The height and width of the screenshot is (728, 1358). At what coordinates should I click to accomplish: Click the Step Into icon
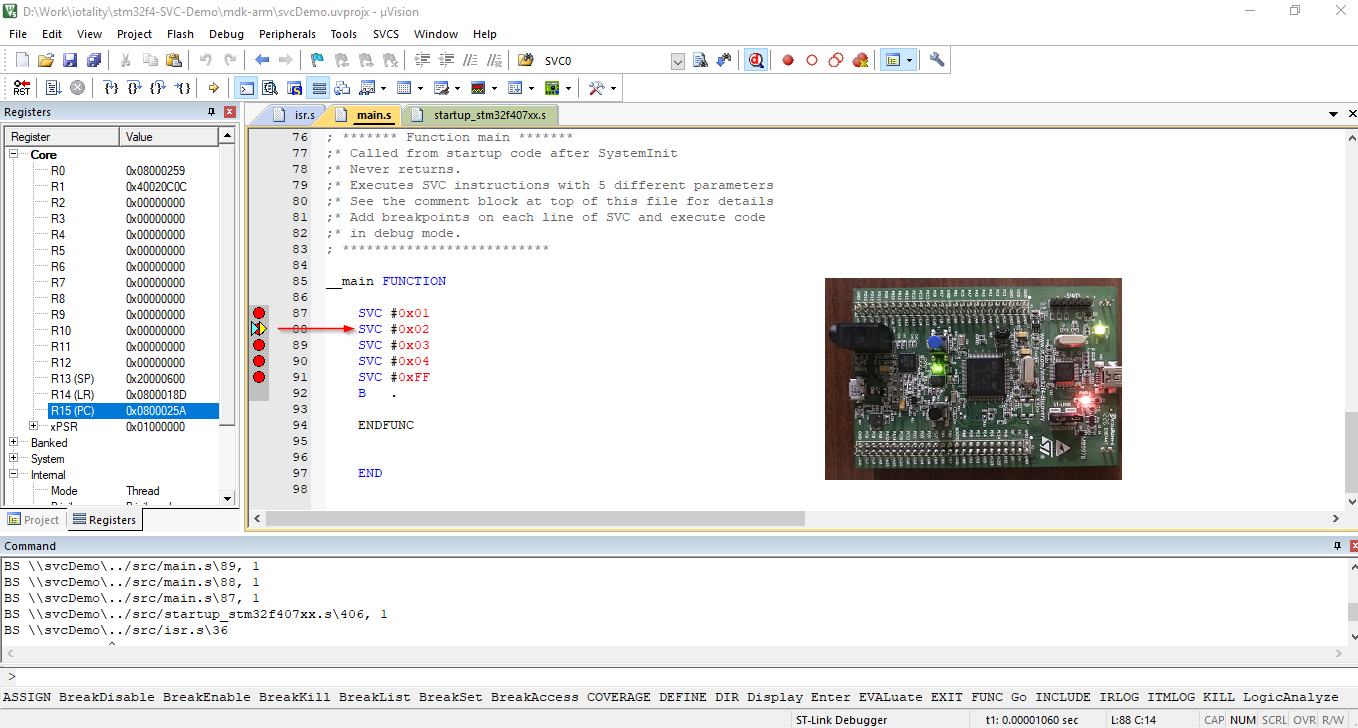click(x=112, y=88)
